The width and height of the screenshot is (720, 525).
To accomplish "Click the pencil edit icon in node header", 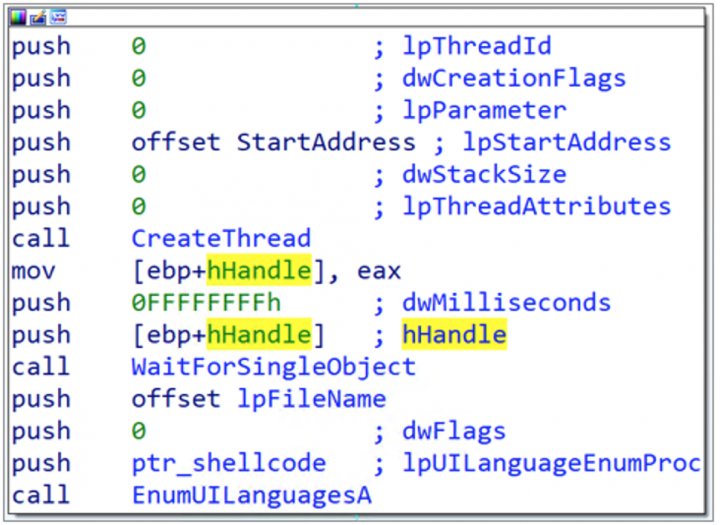I will 38,17.
